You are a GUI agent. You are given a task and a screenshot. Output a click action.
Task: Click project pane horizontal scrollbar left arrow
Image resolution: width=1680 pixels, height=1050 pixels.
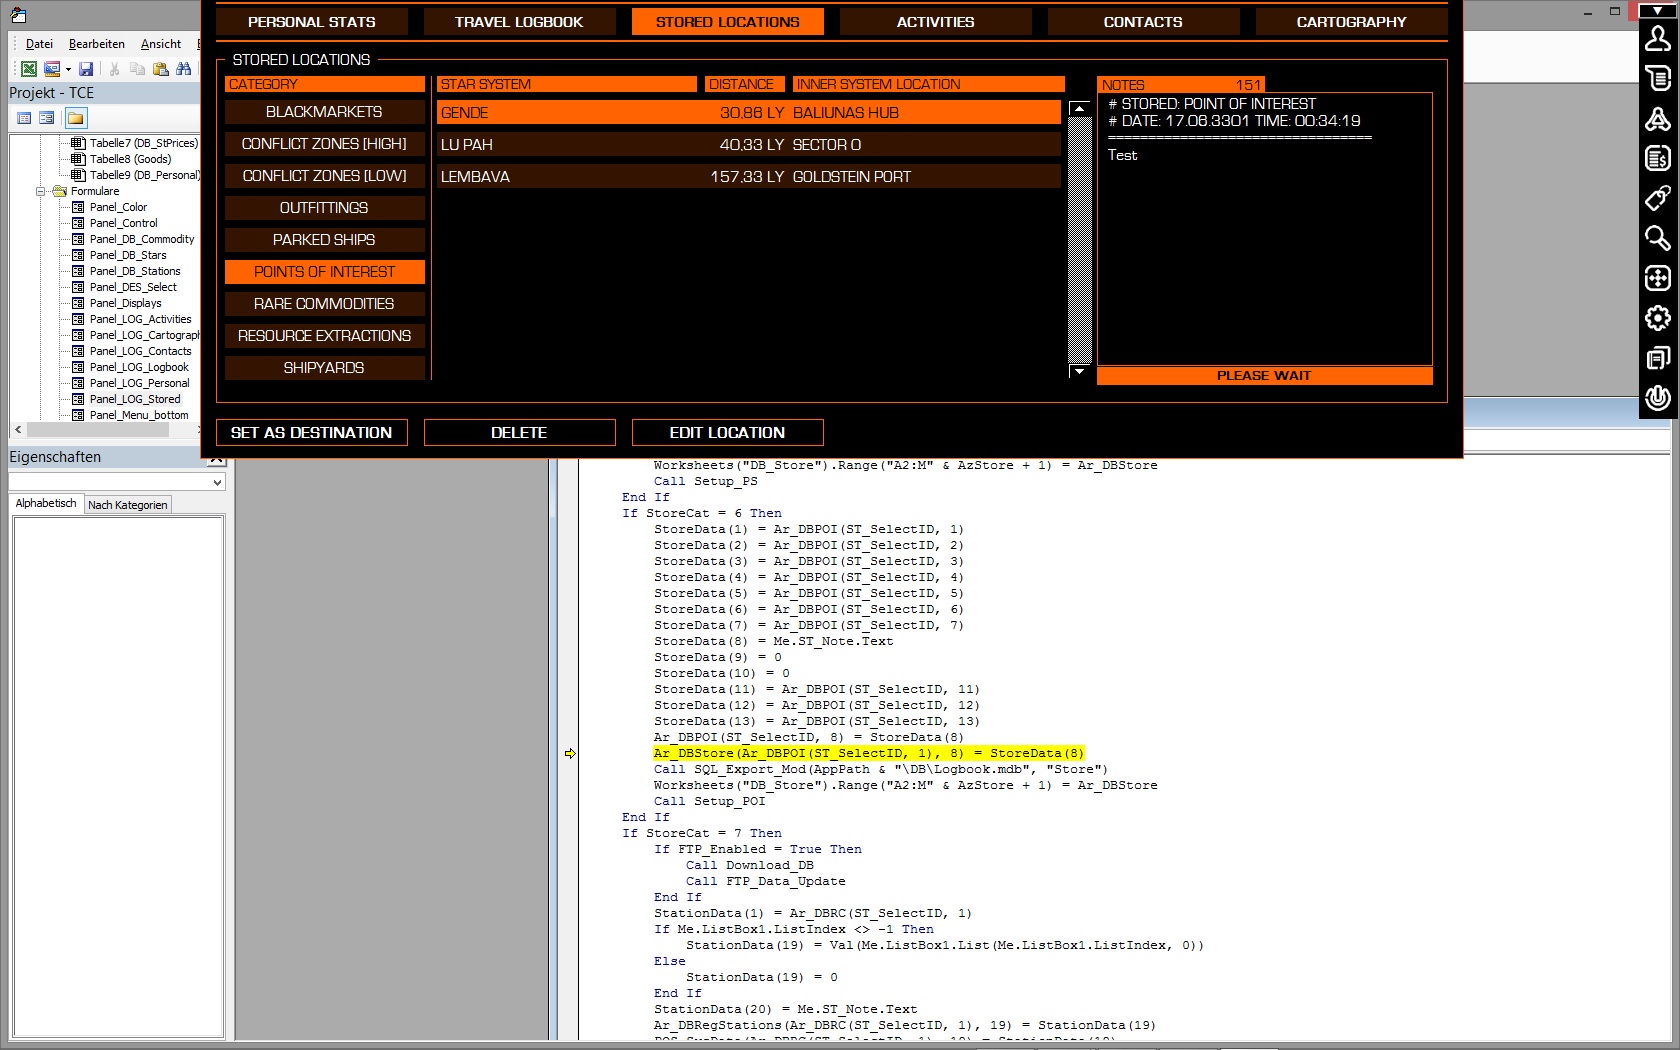click(18, 430)
